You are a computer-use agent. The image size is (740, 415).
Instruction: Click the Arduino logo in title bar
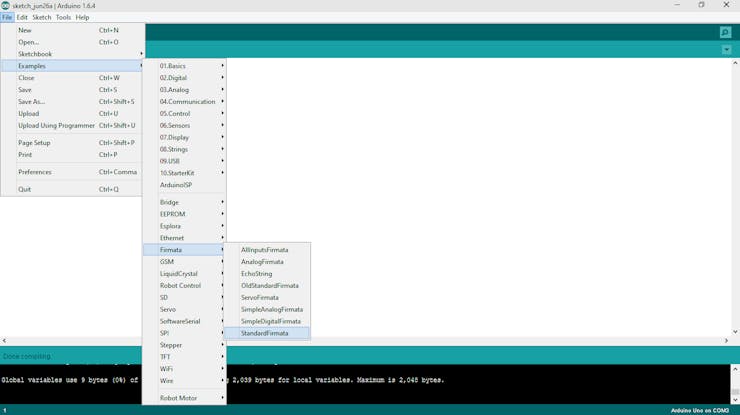click(x=6, y=5)
